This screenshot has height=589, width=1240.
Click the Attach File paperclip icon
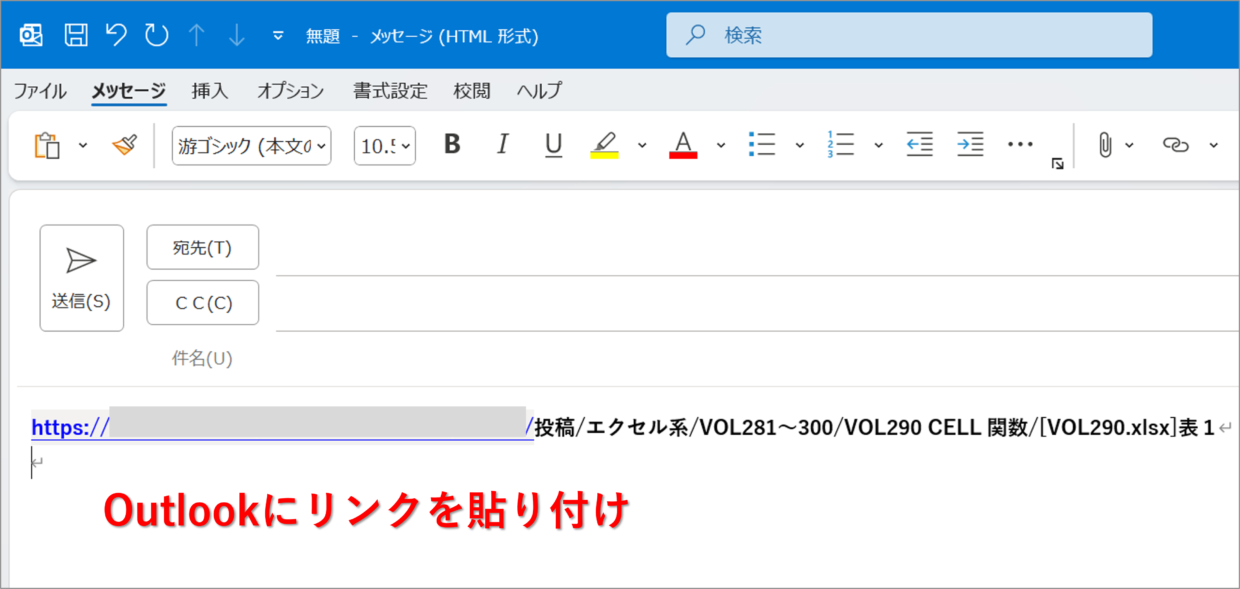pos(1104,145)
